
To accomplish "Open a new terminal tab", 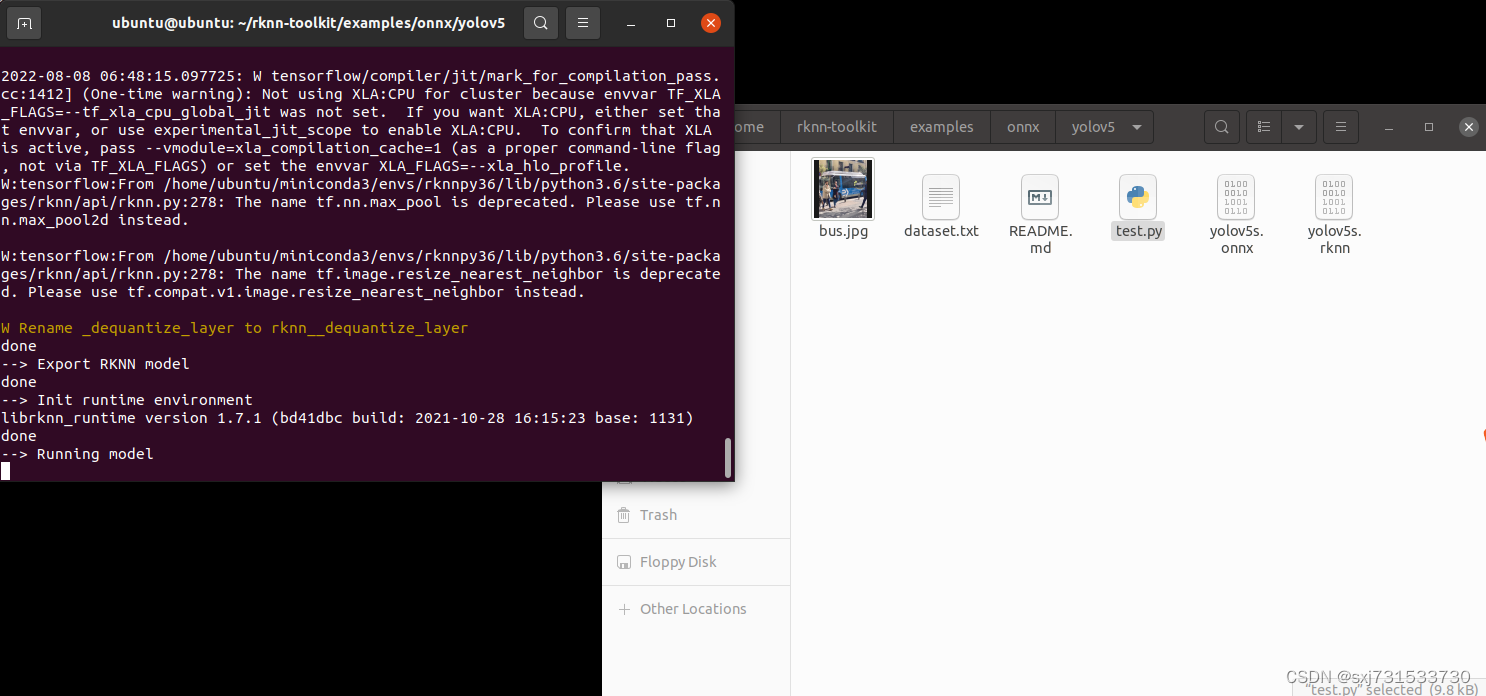I will tap(22, 22).
